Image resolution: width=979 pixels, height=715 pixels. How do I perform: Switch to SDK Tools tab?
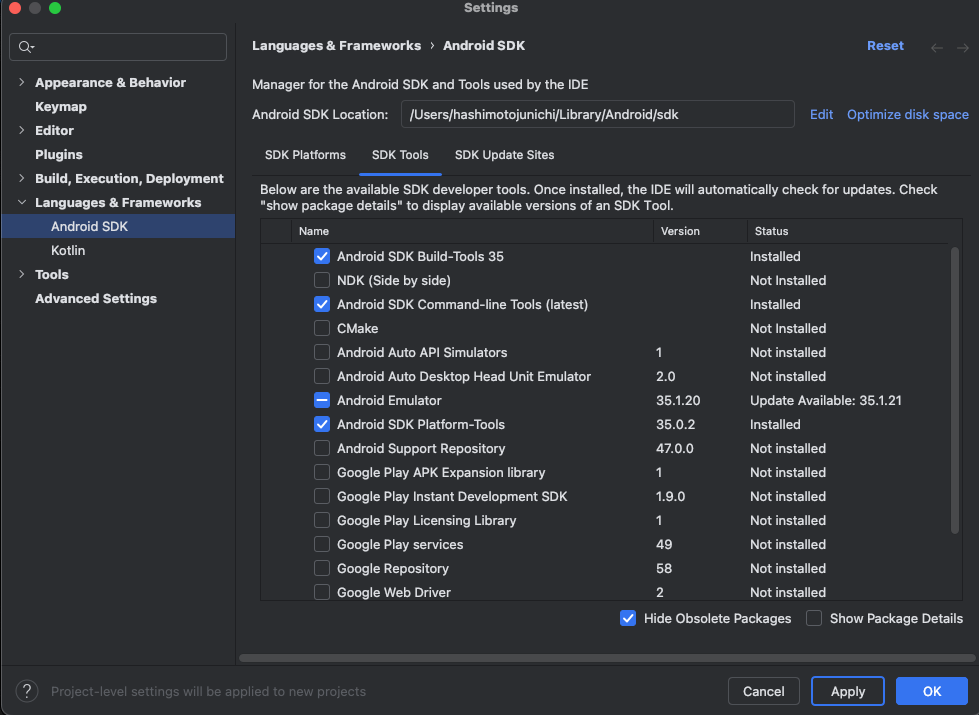pos(400,155)
